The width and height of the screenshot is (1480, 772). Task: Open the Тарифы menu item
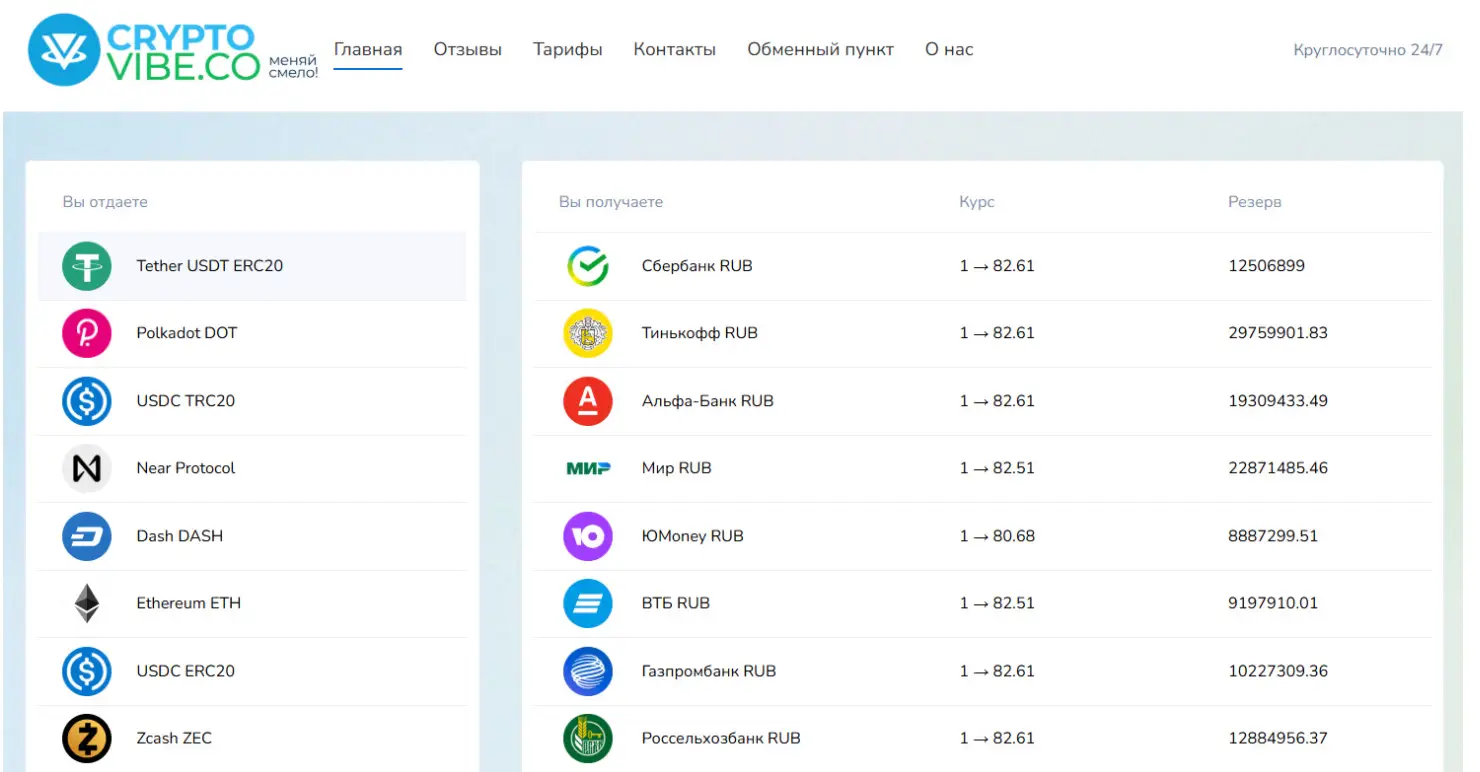568,50
